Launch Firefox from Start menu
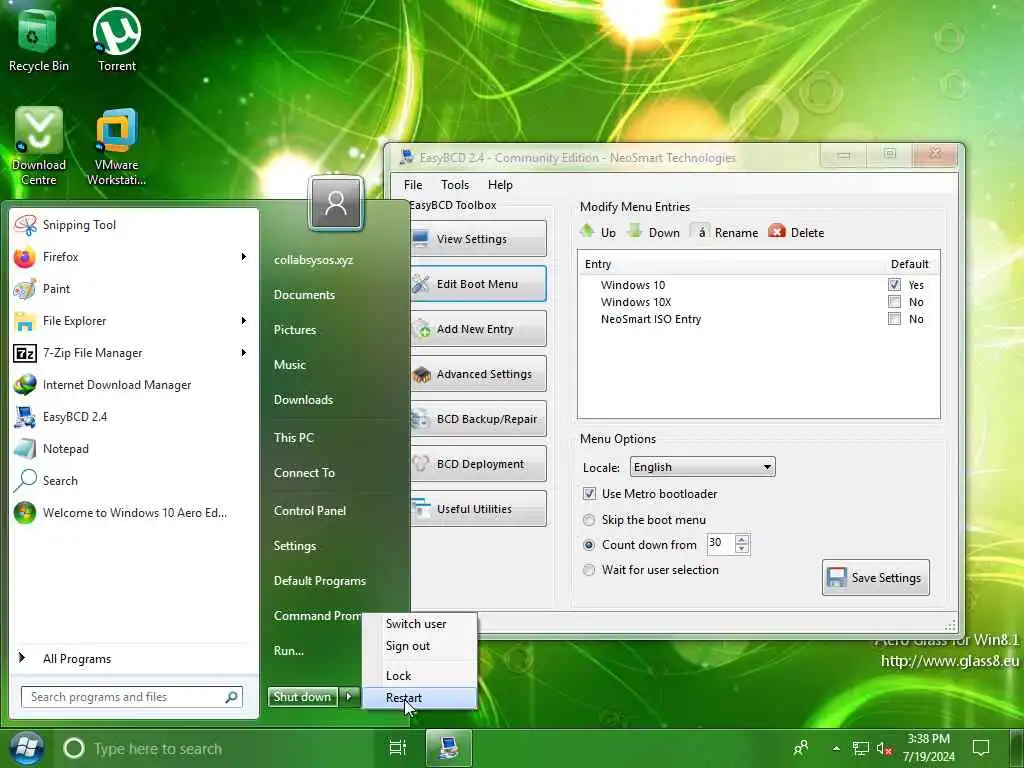The height and width of the screenshot is (768, 1024). [133, 257]
